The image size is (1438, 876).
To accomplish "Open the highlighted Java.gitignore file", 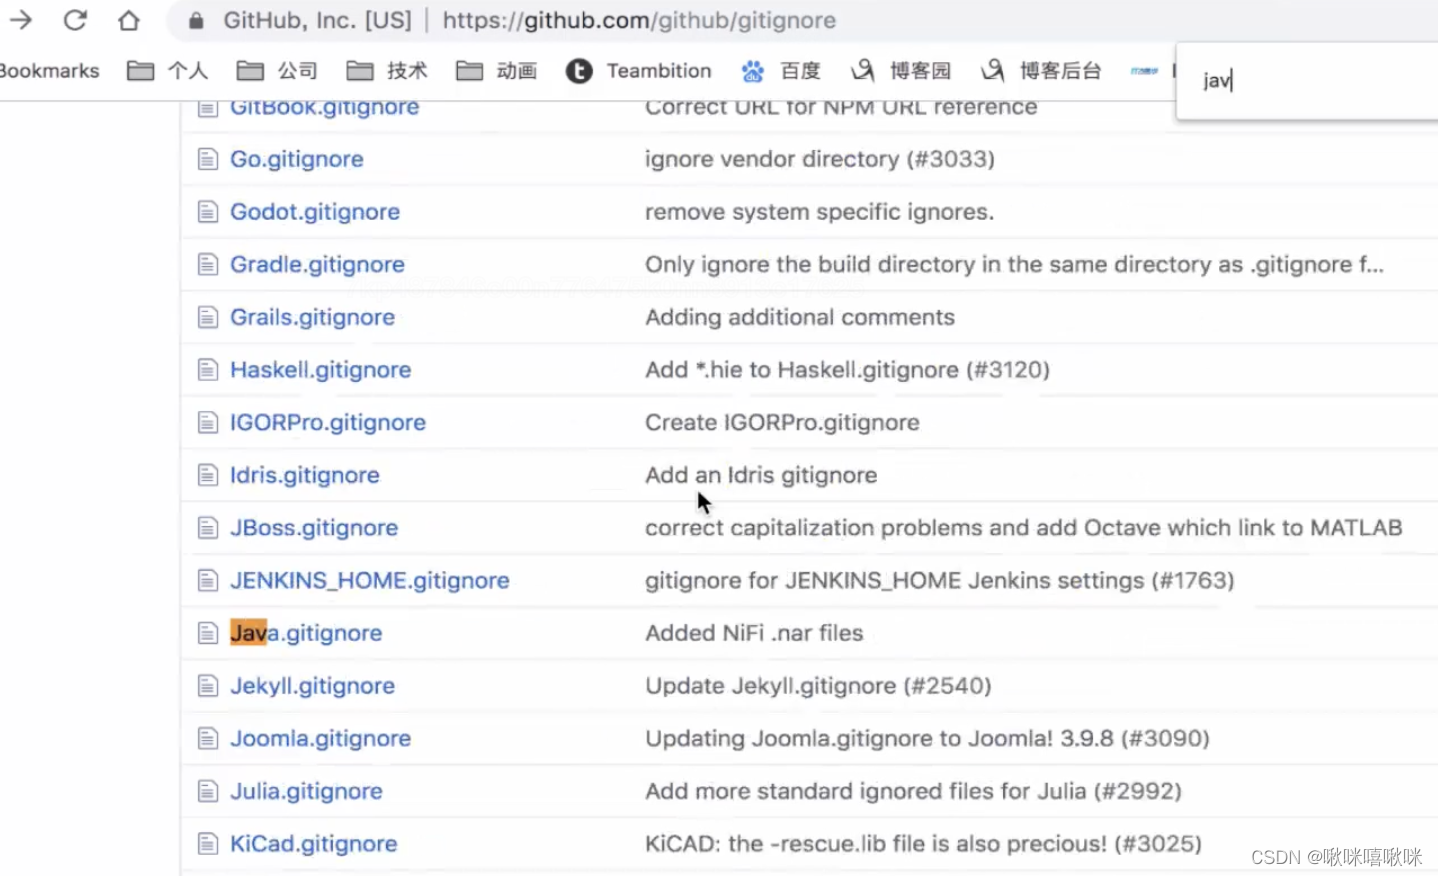I will pos(306,633).
